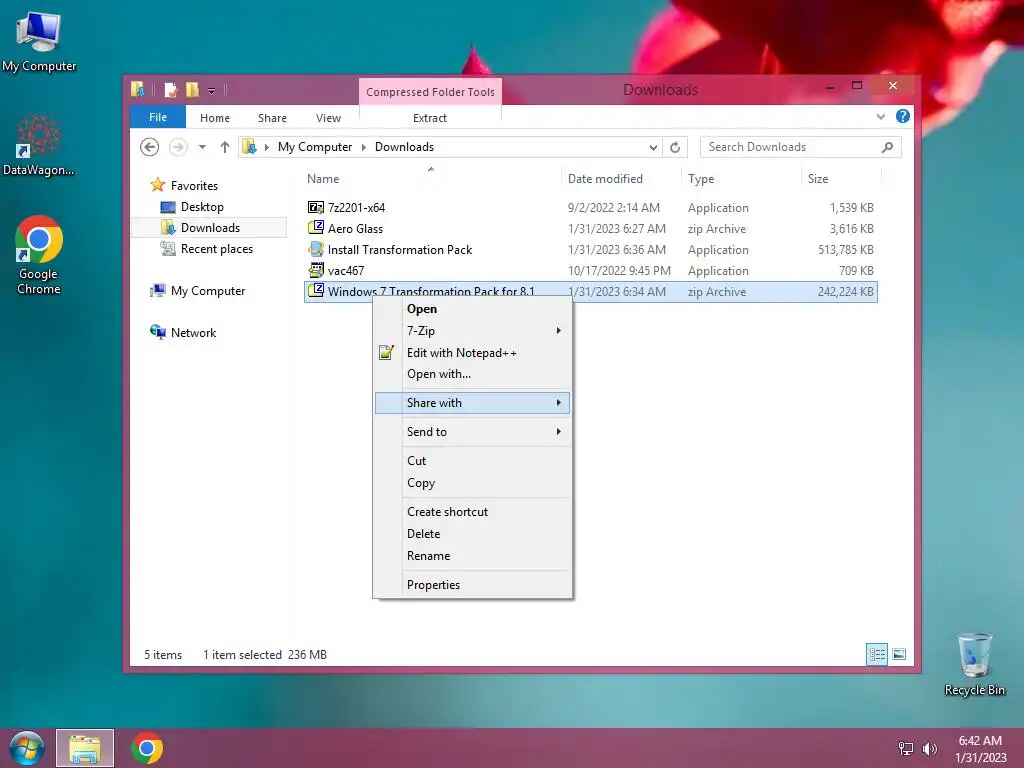Expand the ribbon with the chevron

881,116
